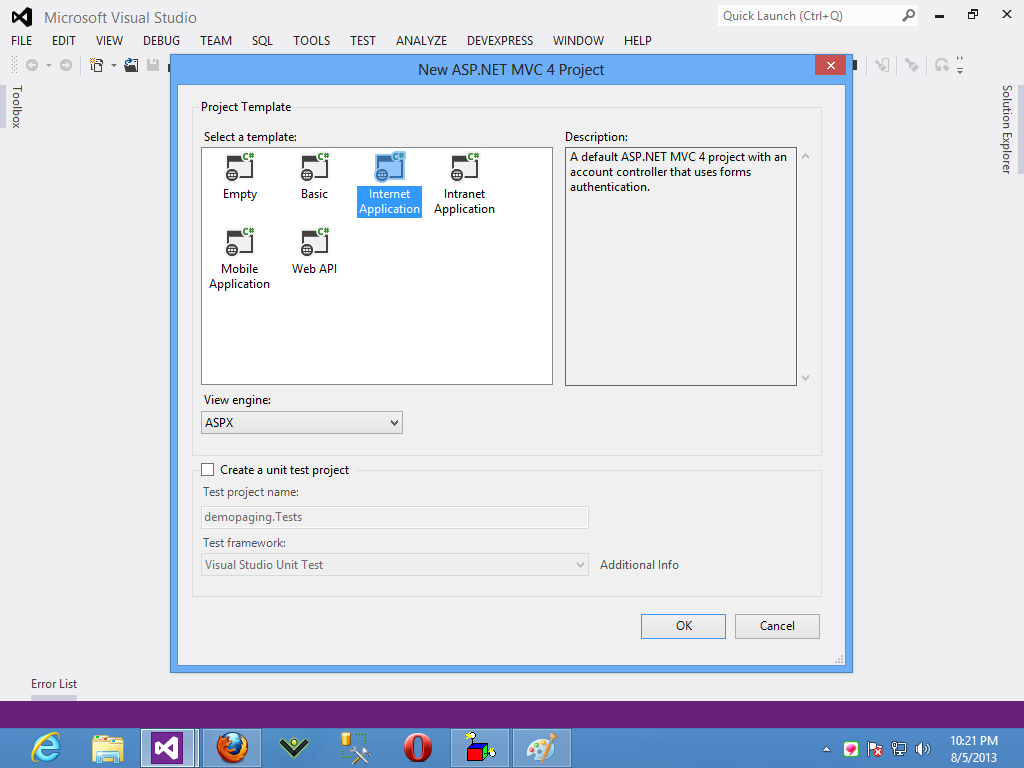Open the Action Center flag tray icon
1024x768 pixels.
click(x=874, y=749)
